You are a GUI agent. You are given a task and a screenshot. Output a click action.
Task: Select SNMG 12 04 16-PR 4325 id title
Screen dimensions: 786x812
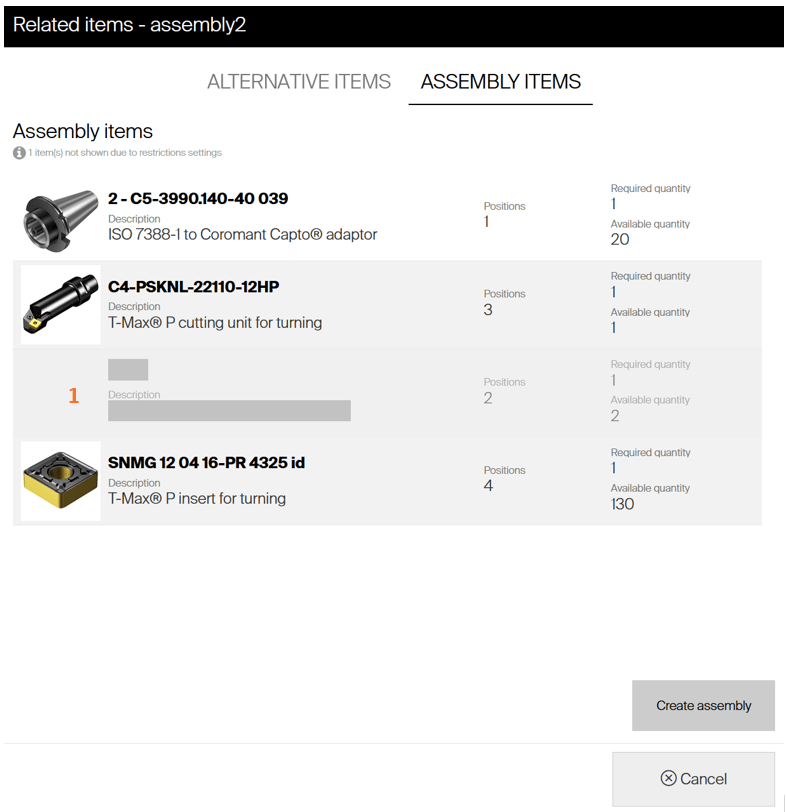click(206, 463)
